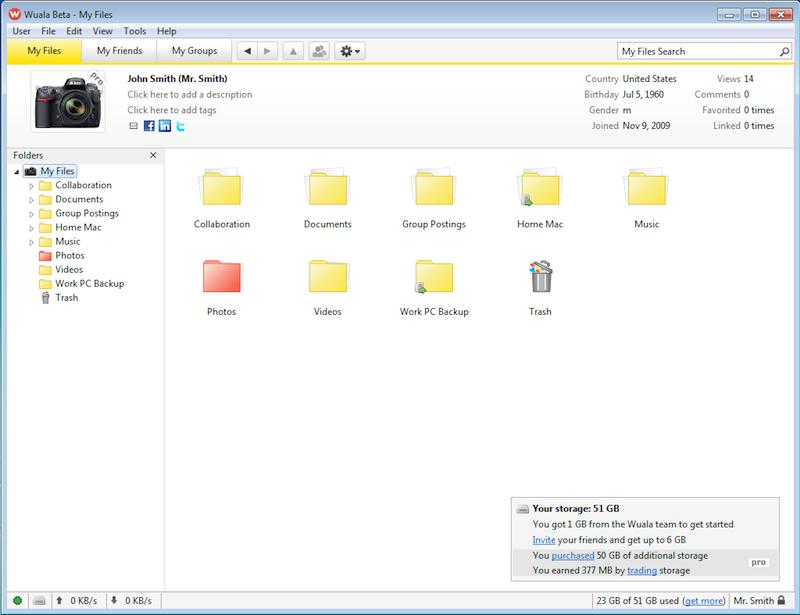Expand the Documents tree node
Viewport: 800px width, 615px height.
click(x=32, y=200)
